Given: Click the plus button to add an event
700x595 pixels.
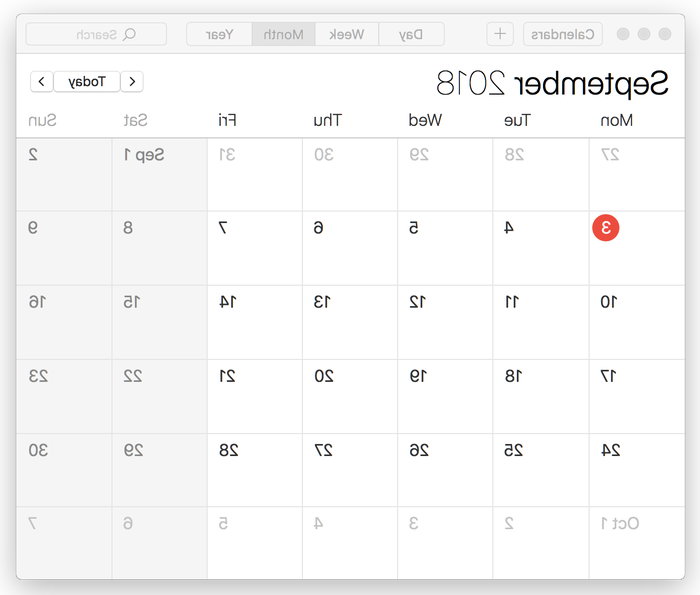Looking at the screenshot, I should tap(500, 34).
